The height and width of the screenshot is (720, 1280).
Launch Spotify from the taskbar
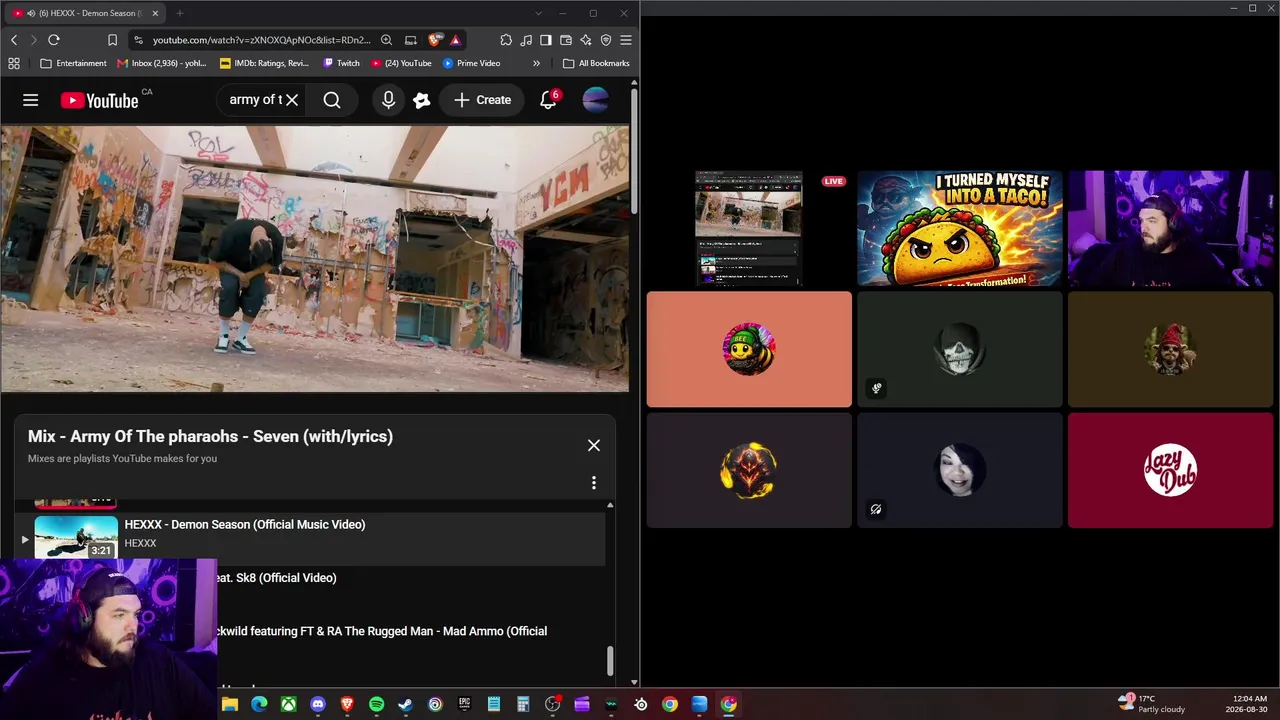[376, 704]
